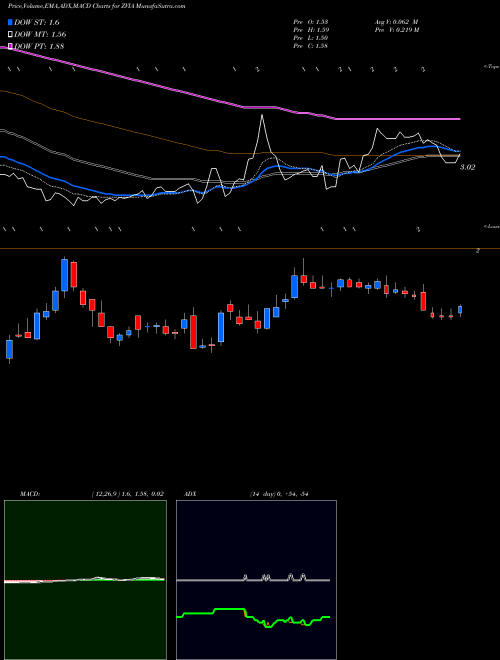Click the sharp white spike peak on the EMA chart

tap(262, 116)
